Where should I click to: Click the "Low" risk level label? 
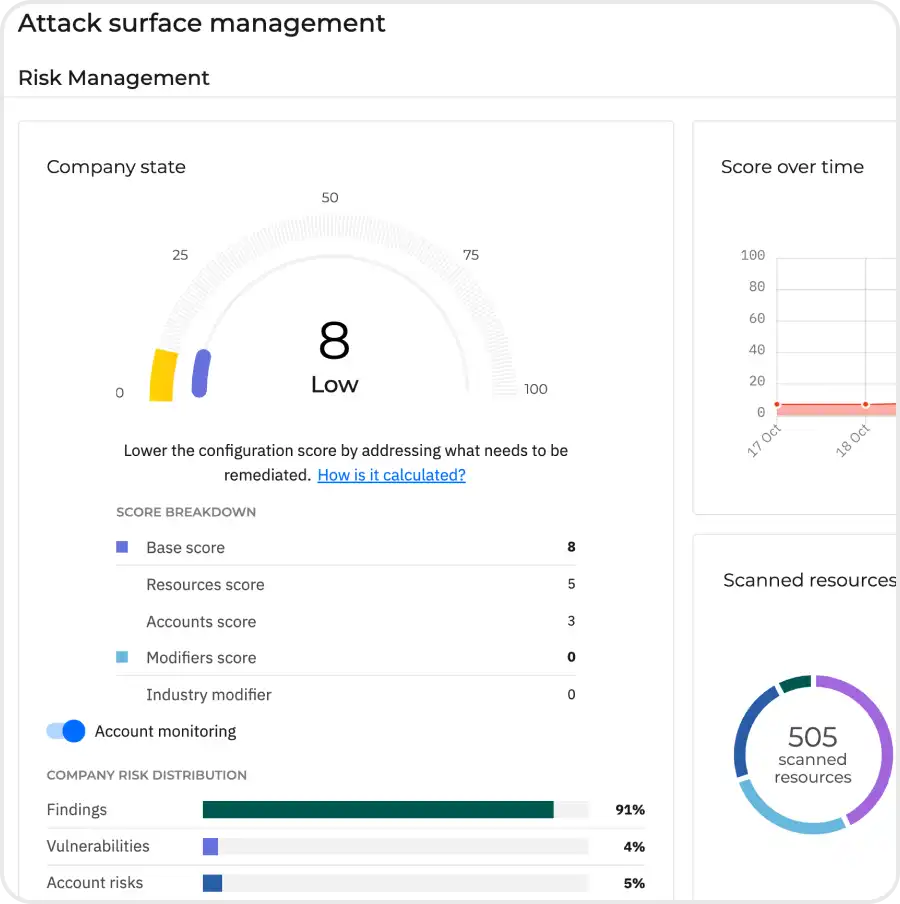(334, 385)
